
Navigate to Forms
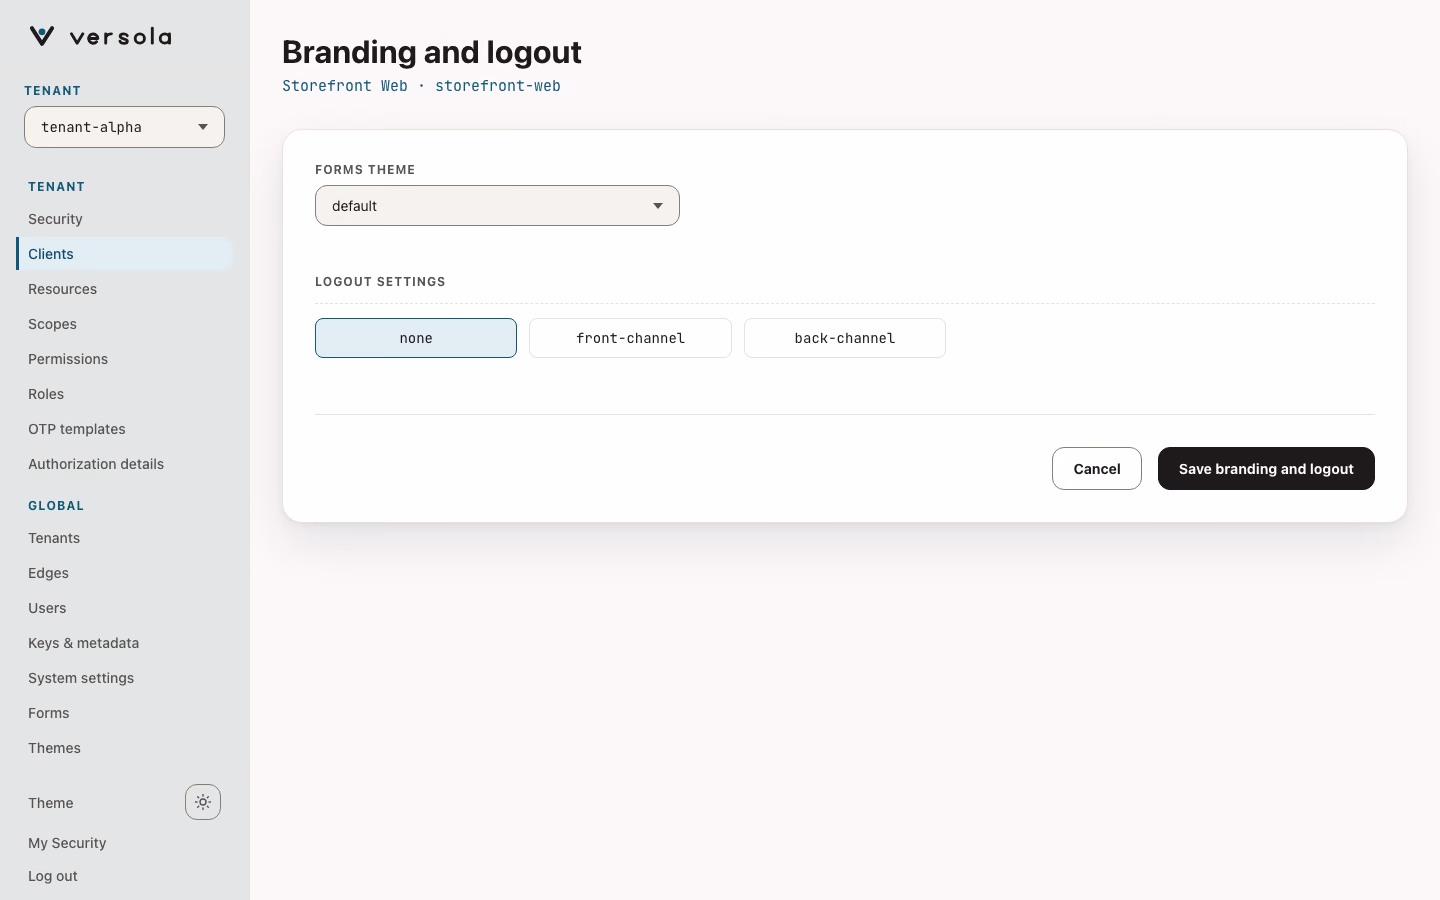[124, 713]
